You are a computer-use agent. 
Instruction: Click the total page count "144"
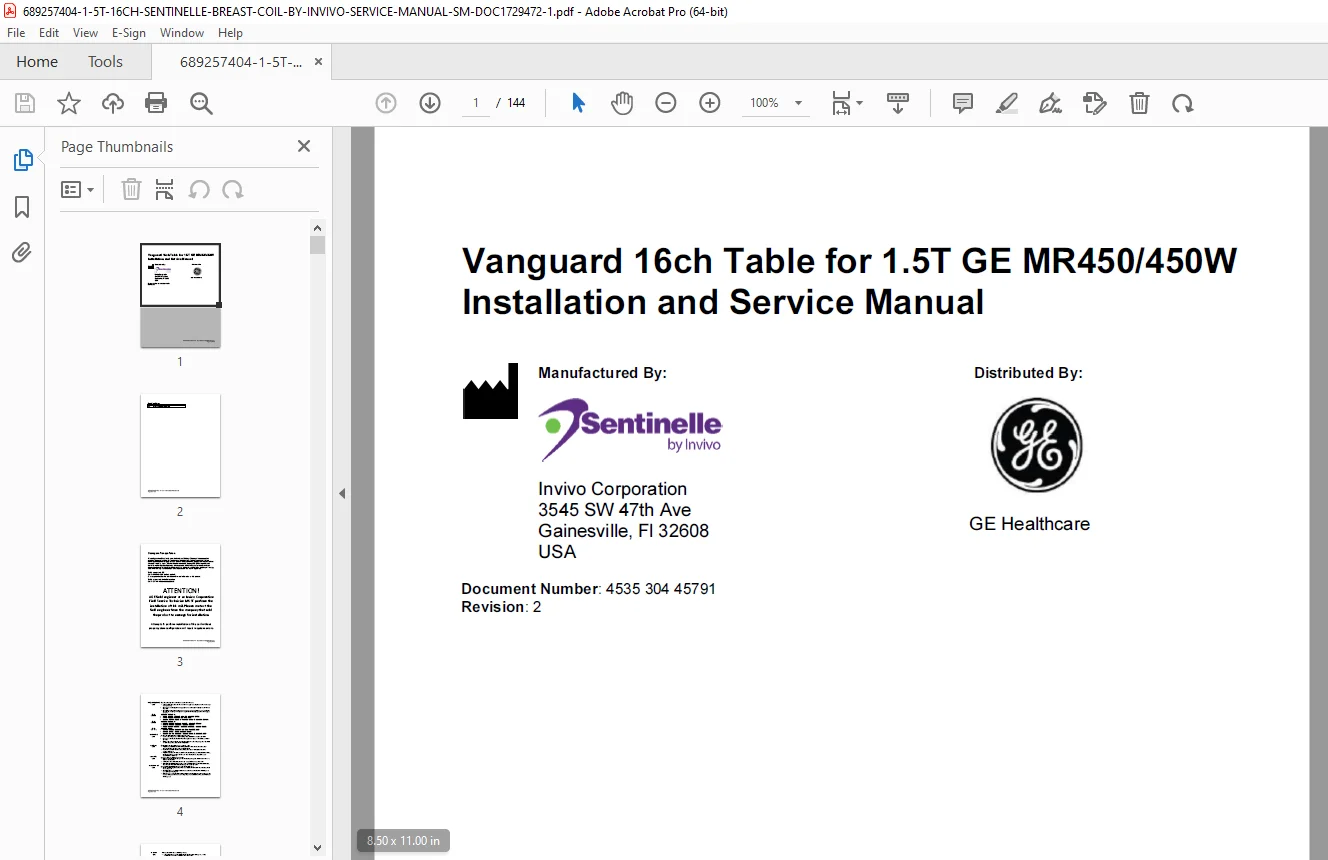[516, 103]
